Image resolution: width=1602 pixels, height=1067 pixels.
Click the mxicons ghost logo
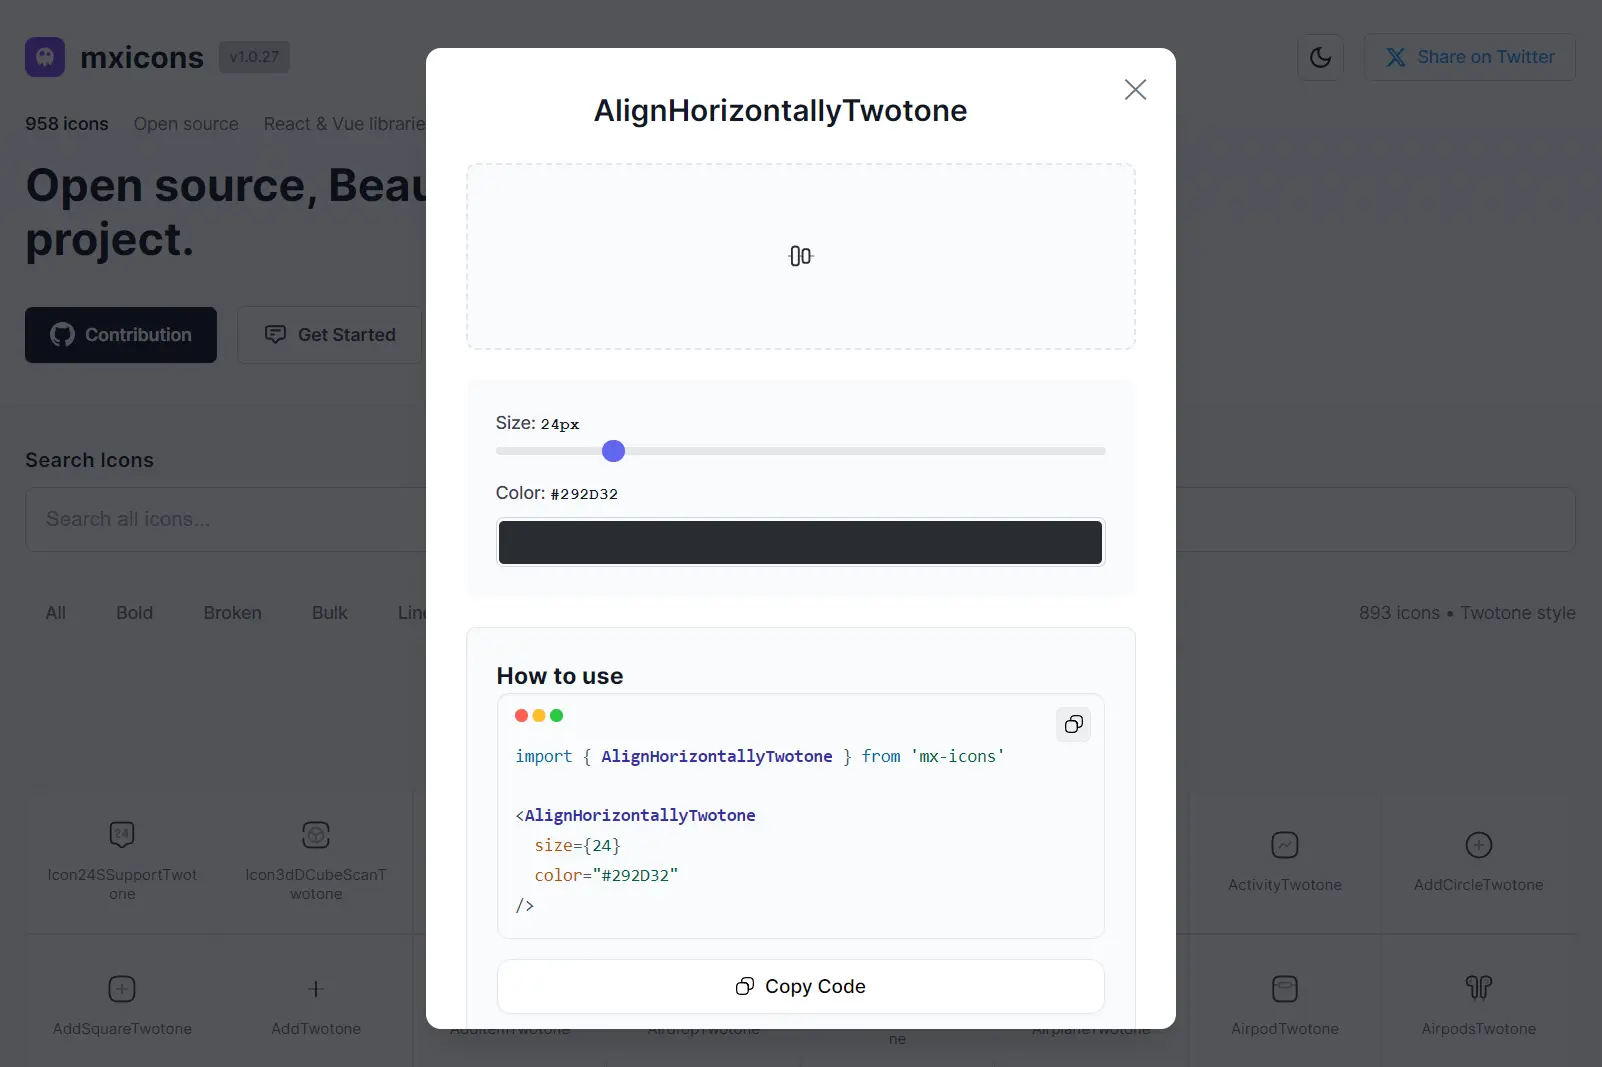pyautogui.click(x=44, y=57)
